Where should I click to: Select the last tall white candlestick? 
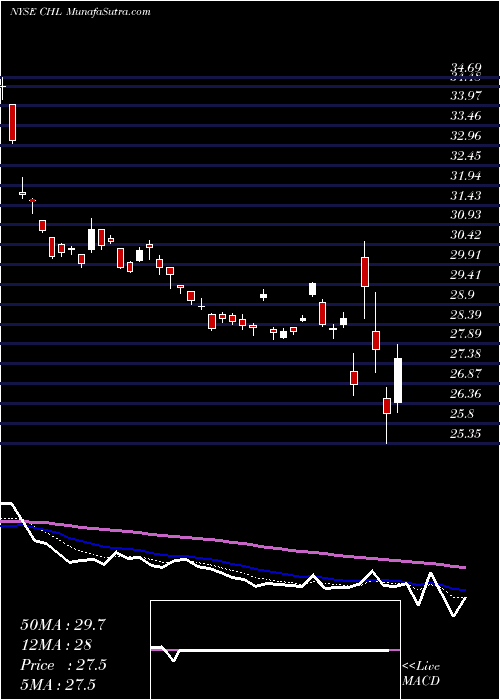pyautogui.click(x=397, y=380)
